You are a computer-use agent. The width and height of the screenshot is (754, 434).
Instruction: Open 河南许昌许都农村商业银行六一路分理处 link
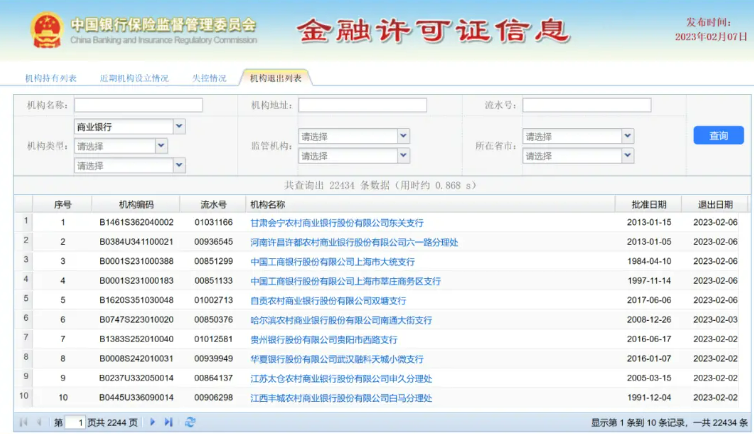tap(354, 242)
